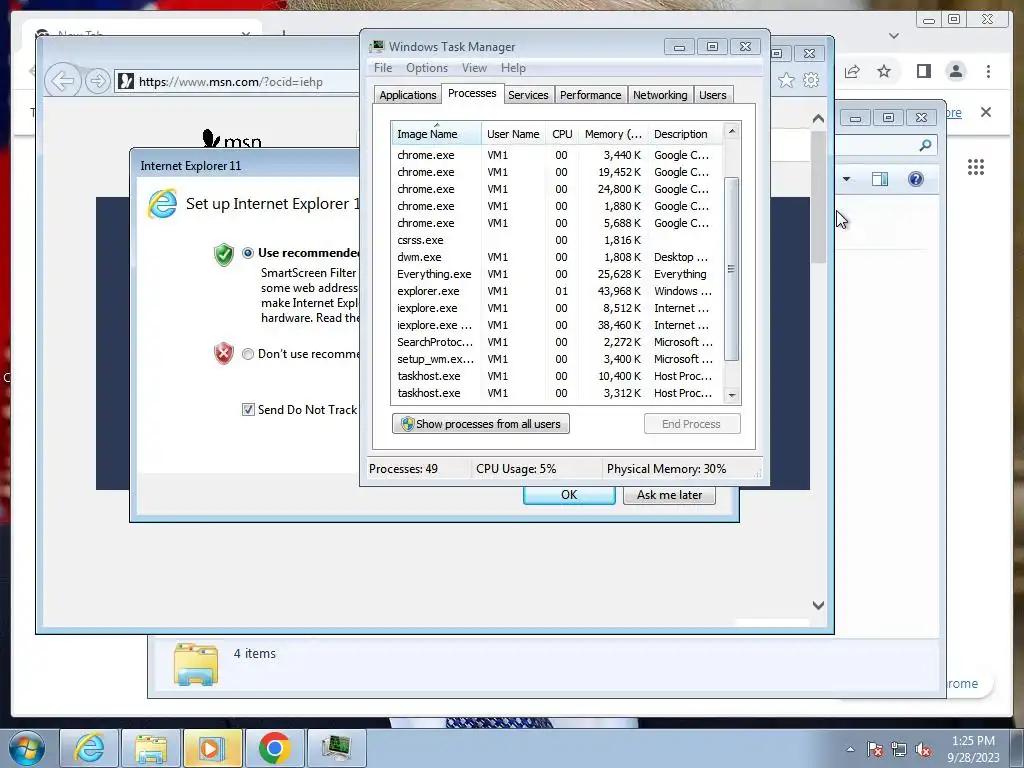Switch to Networking tab
This screenshot has width=1024, height=768.
[660, 95]
